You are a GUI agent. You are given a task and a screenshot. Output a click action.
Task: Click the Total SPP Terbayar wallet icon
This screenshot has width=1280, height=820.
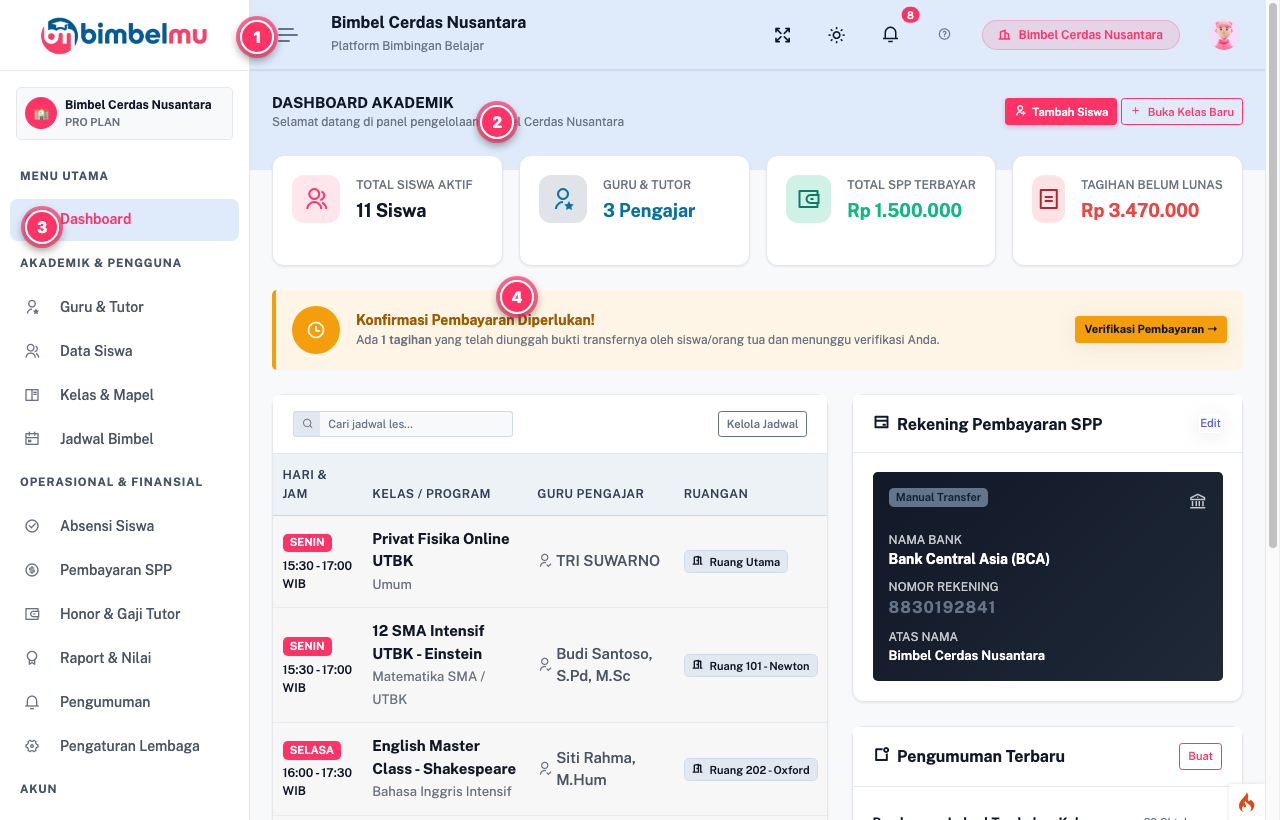pyautogui.click(x=809, y=199)
